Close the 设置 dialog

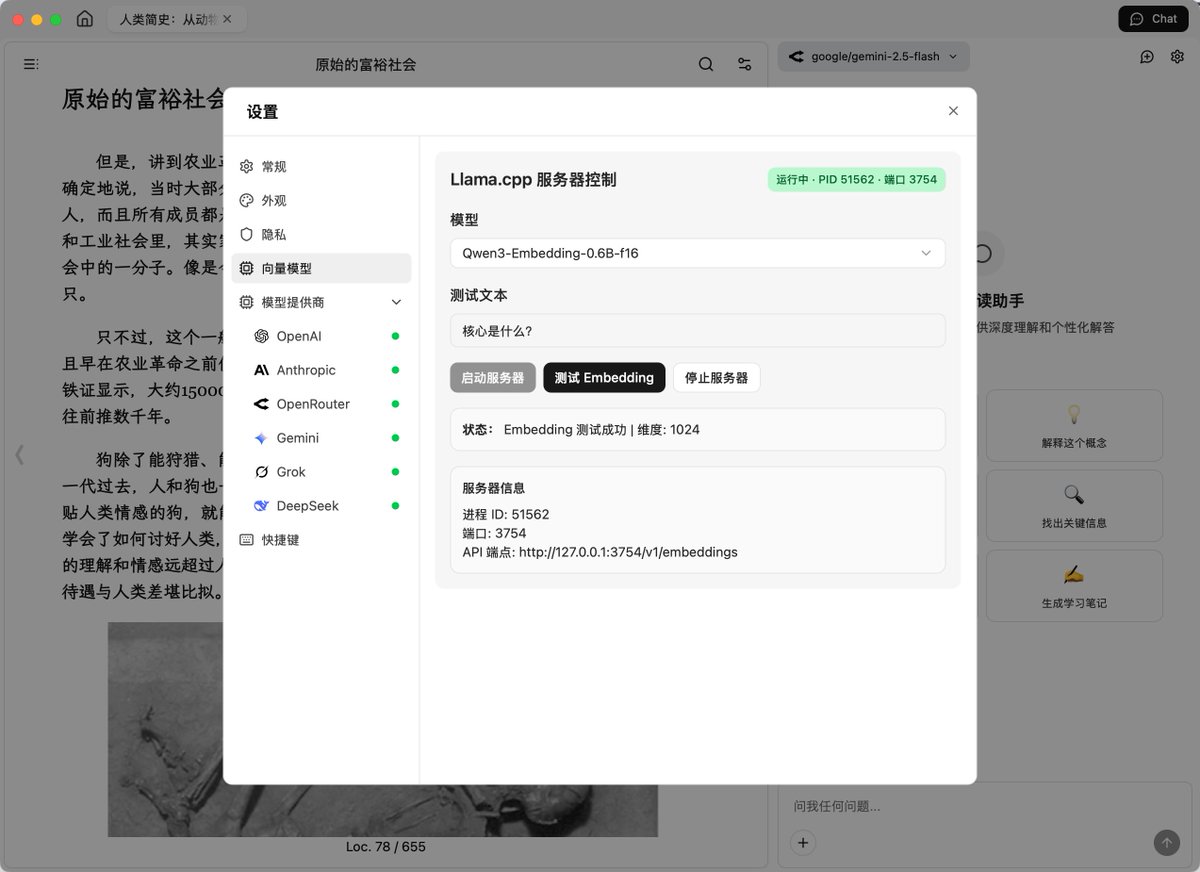[x=953, y=111]
